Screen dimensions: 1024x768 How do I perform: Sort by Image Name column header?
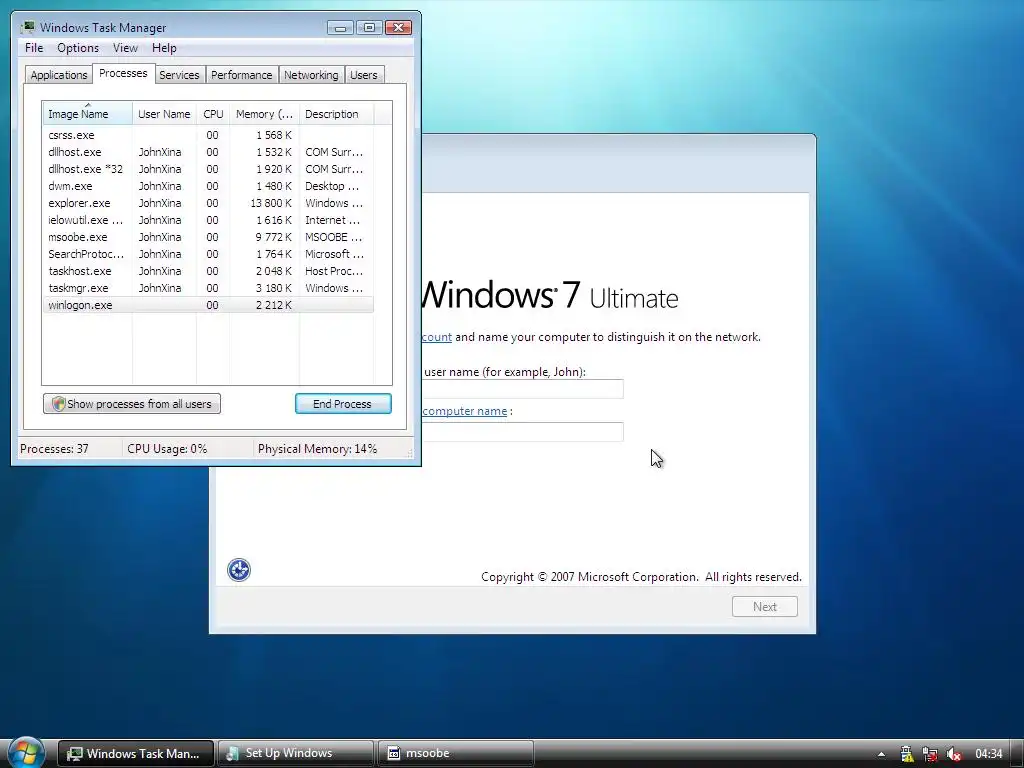tap(88, 114)
